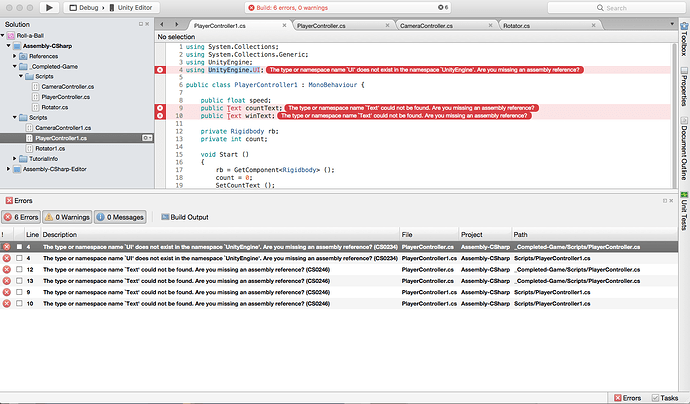The width and height of the screenshot is (690, 404).
Task: Switch to the PlayerController.cs tab
Action: [x=321, y=26]
